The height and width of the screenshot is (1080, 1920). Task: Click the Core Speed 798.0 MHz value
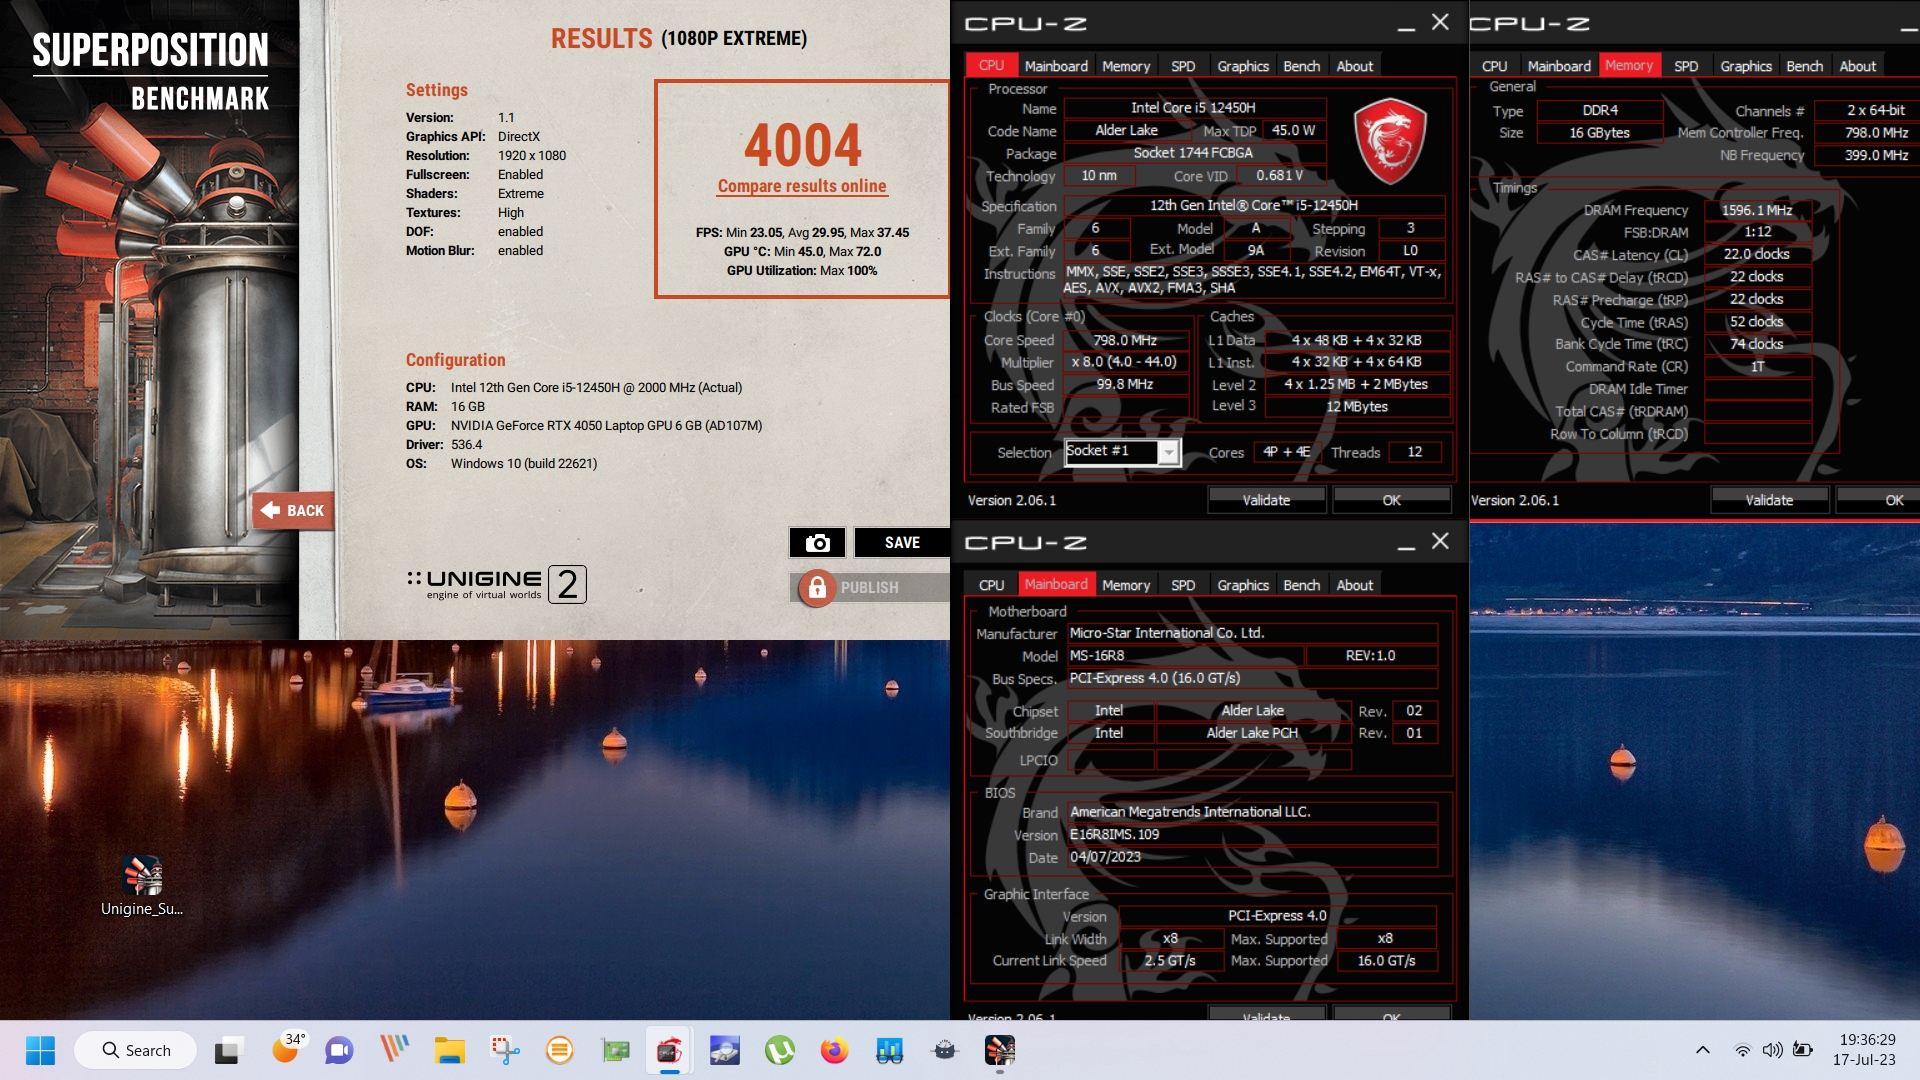1125,340
